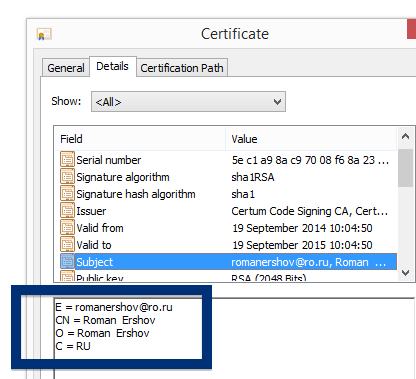Select the Issuer value Certum Code Signing CA

point(310,211)
